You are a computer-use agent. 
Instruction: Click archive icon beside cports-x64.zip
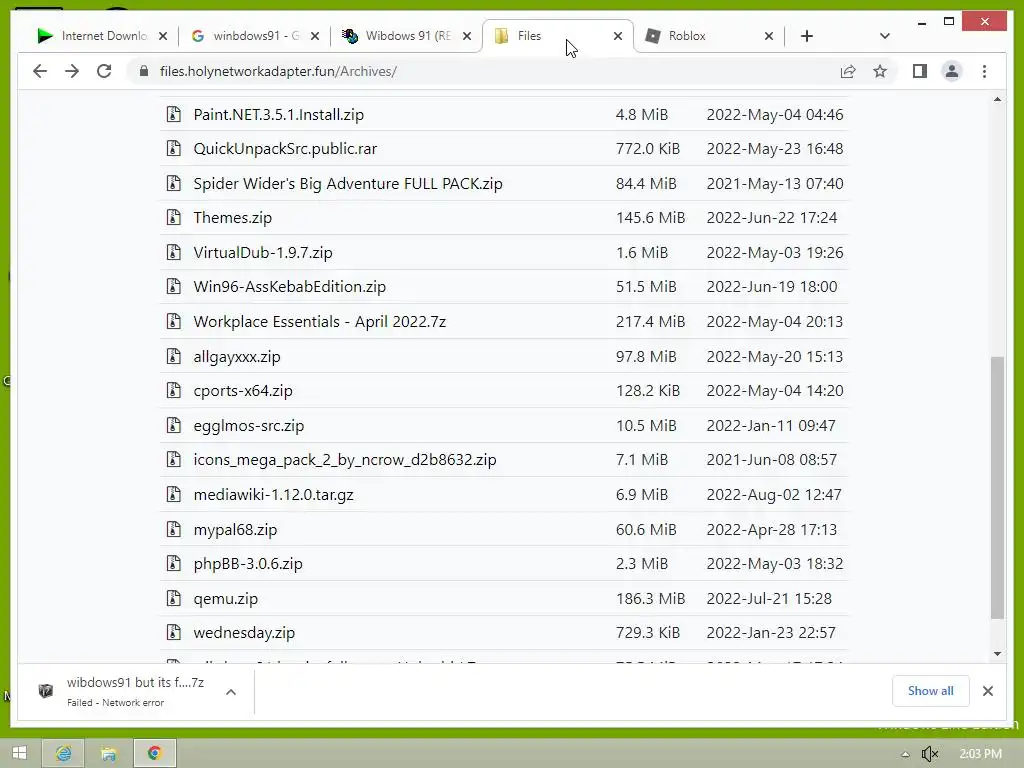click(x=173, y=390)
